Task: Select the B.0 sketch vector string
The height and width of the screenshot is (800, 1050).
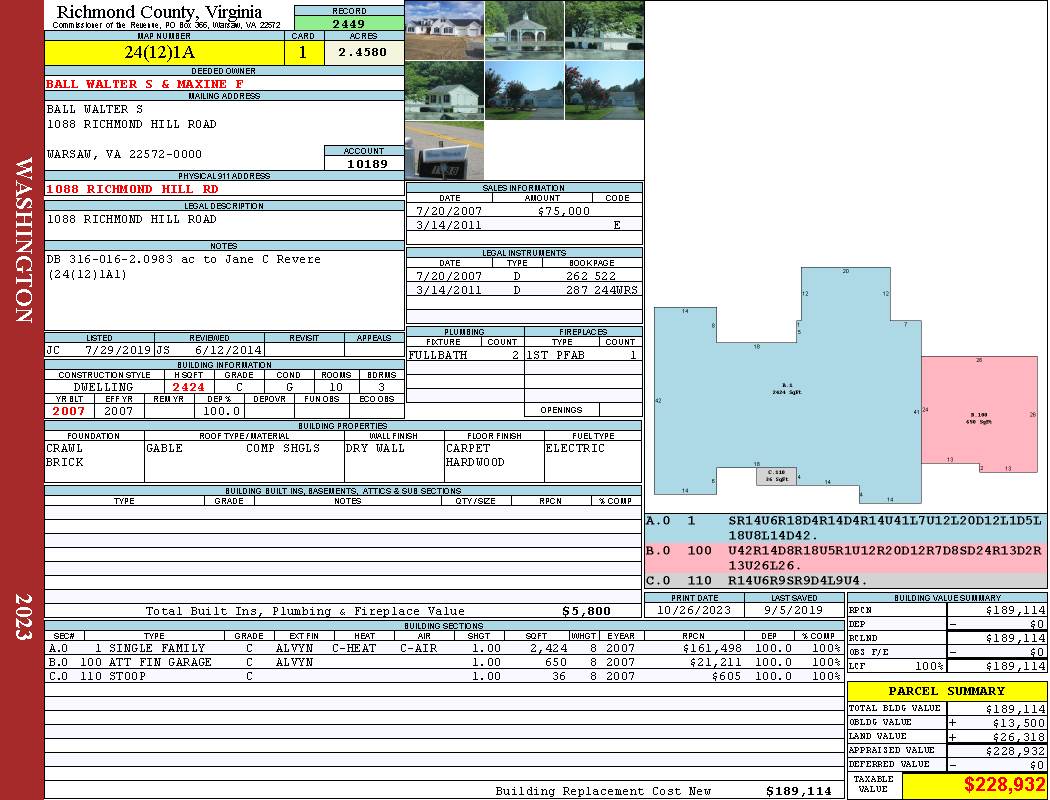Action: click(885, 557)
